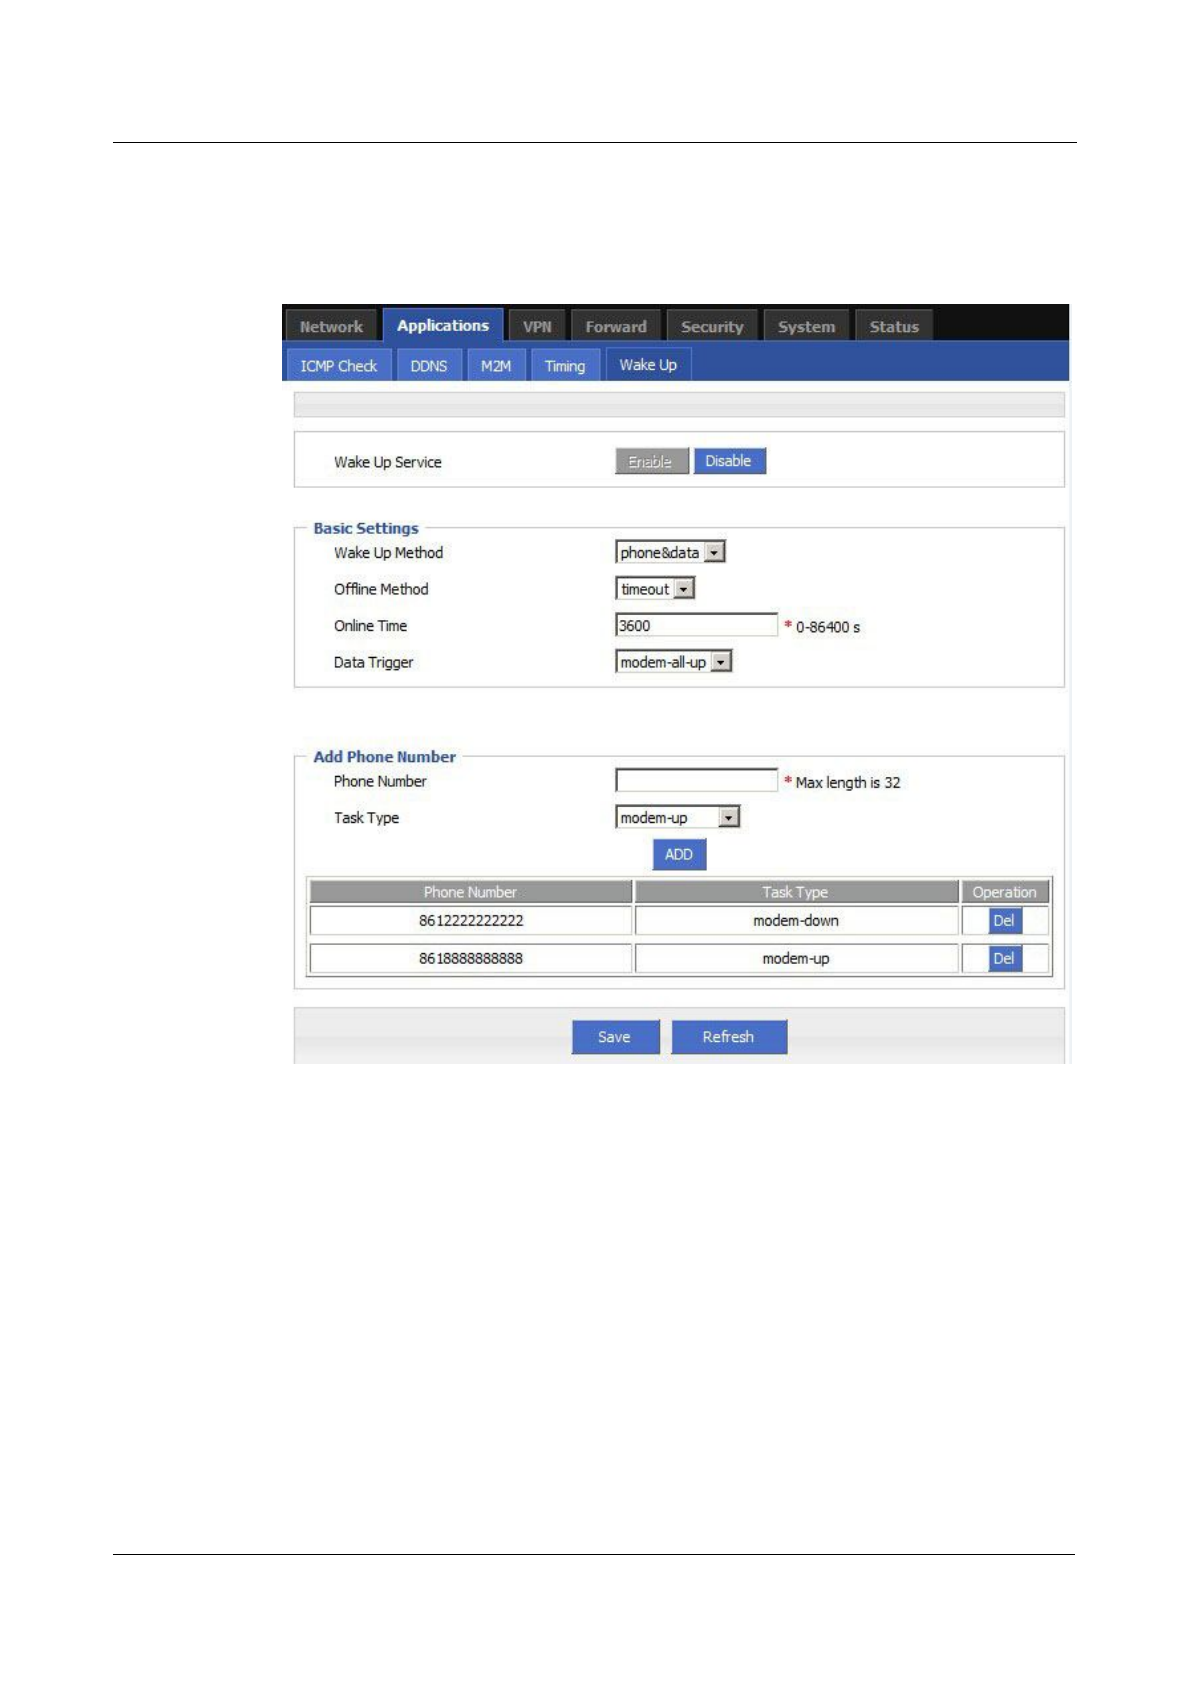This screenshot has height=1681, width=1188.
Task: Click the ADD button
Action: (679, 854)
